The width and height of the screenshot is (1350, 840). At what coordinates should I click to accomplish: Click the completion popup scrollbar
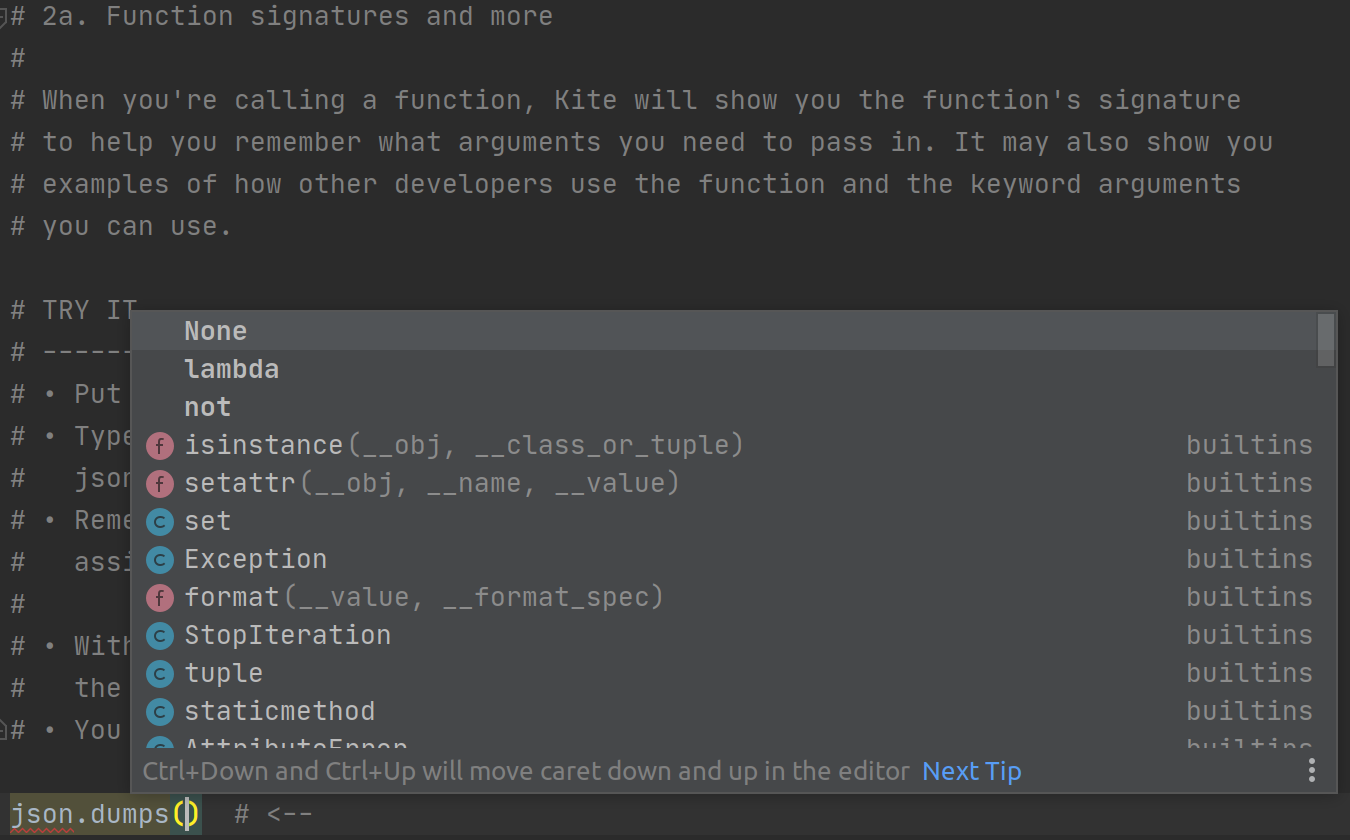[1326, 340]
